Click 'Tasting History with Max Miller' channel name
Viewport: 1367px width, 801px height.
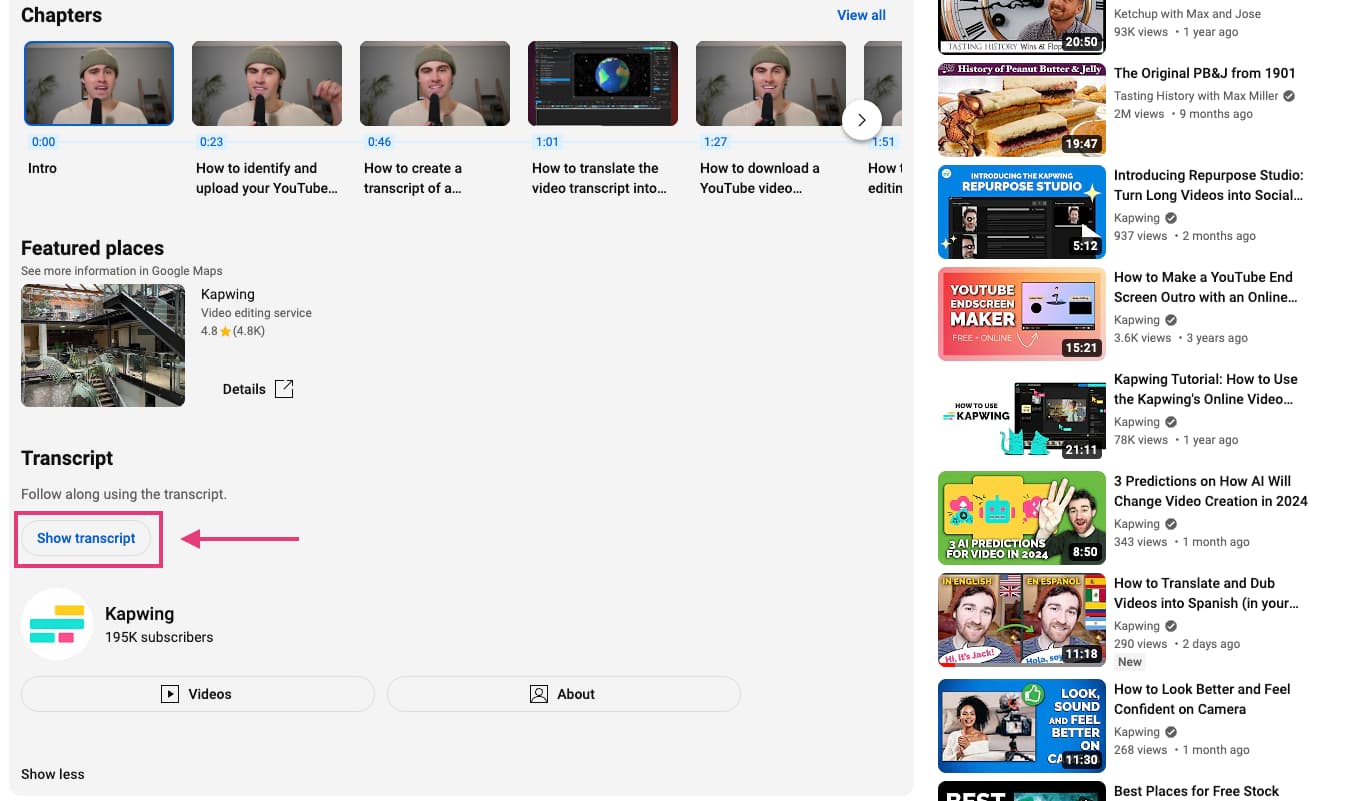pyautogui.click(x=1196, y=96)
